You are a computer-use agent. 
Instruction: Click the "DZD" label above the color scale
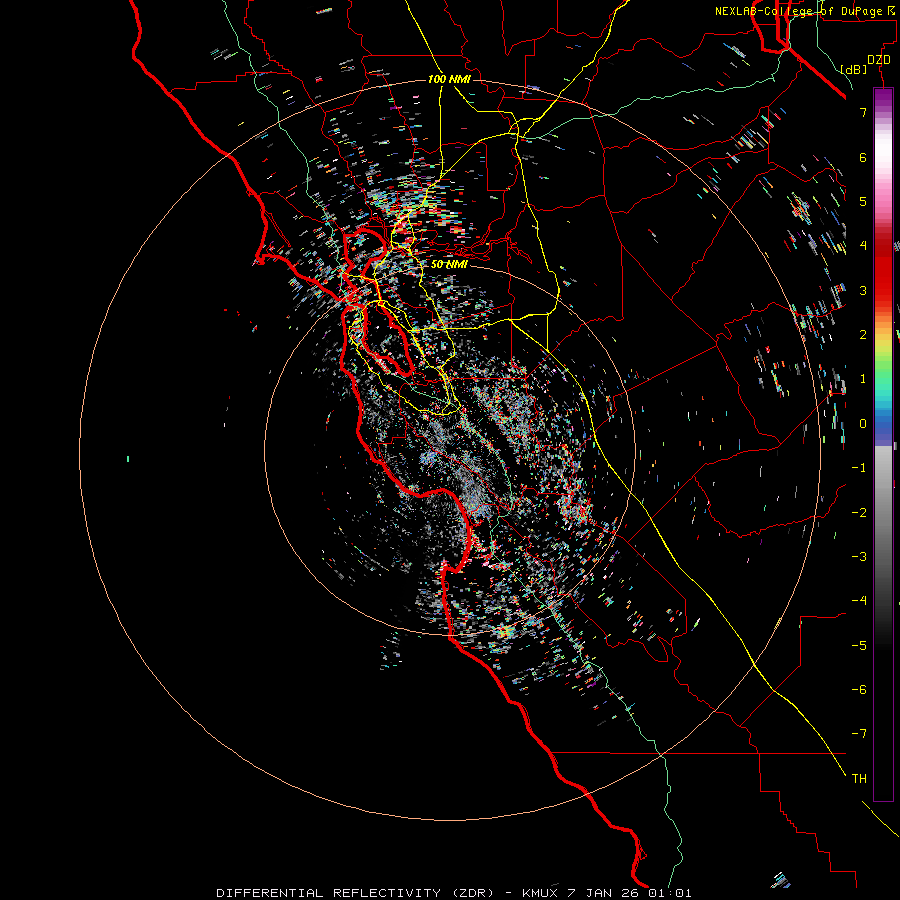[879, 60]
